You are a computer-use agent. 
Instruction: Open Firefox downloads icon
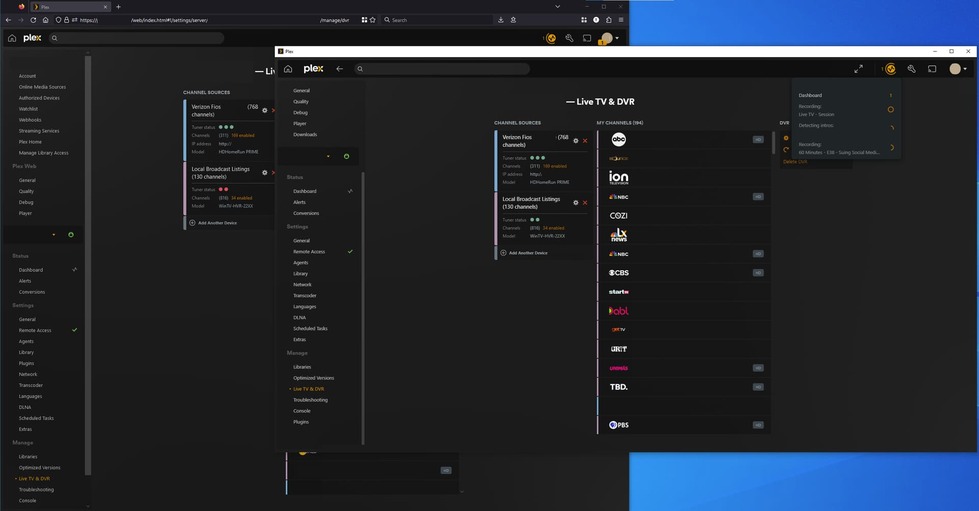[501, 20]
